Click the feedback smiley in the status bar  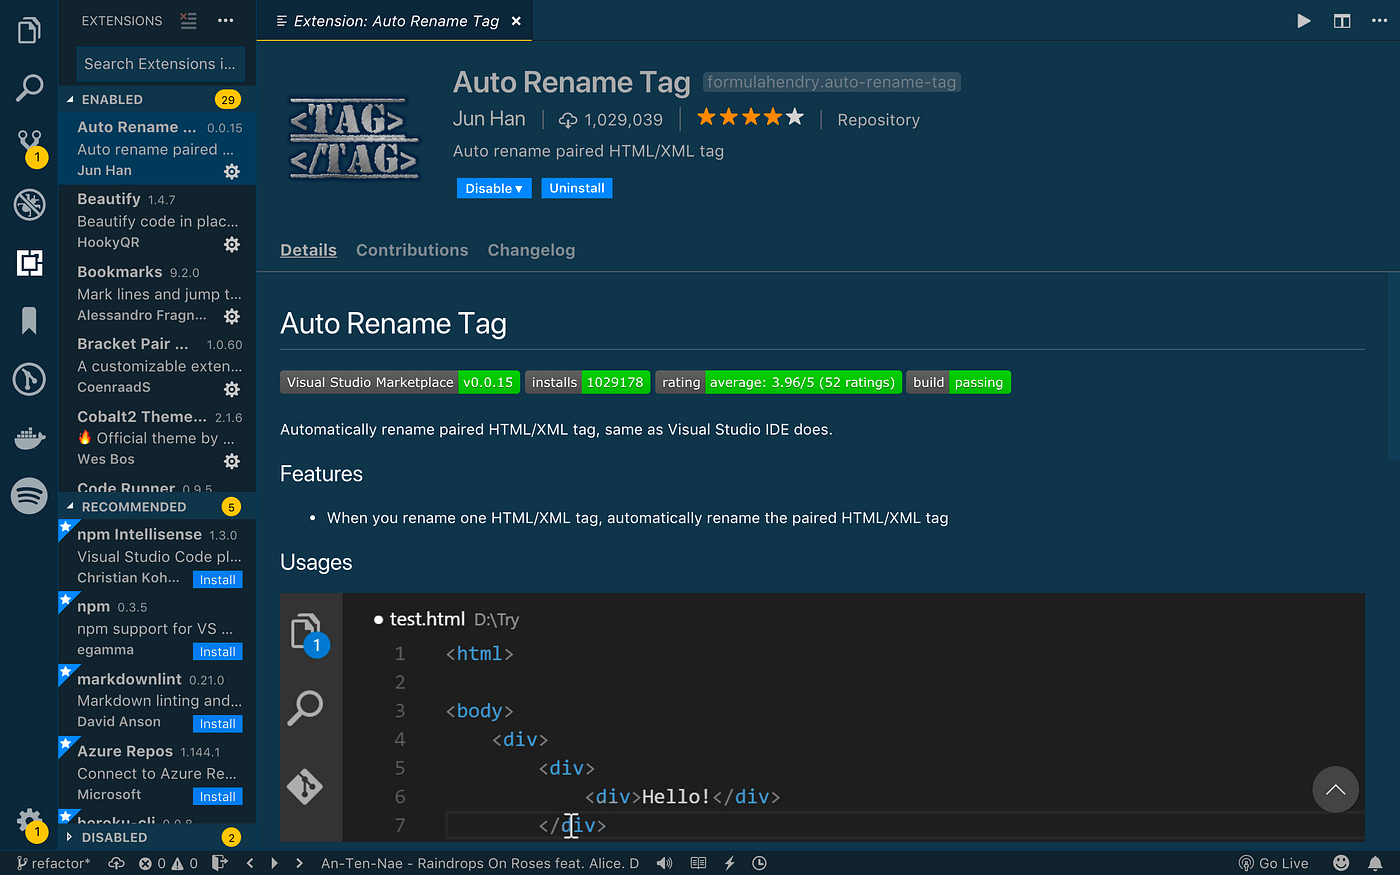click(1342, 862)
